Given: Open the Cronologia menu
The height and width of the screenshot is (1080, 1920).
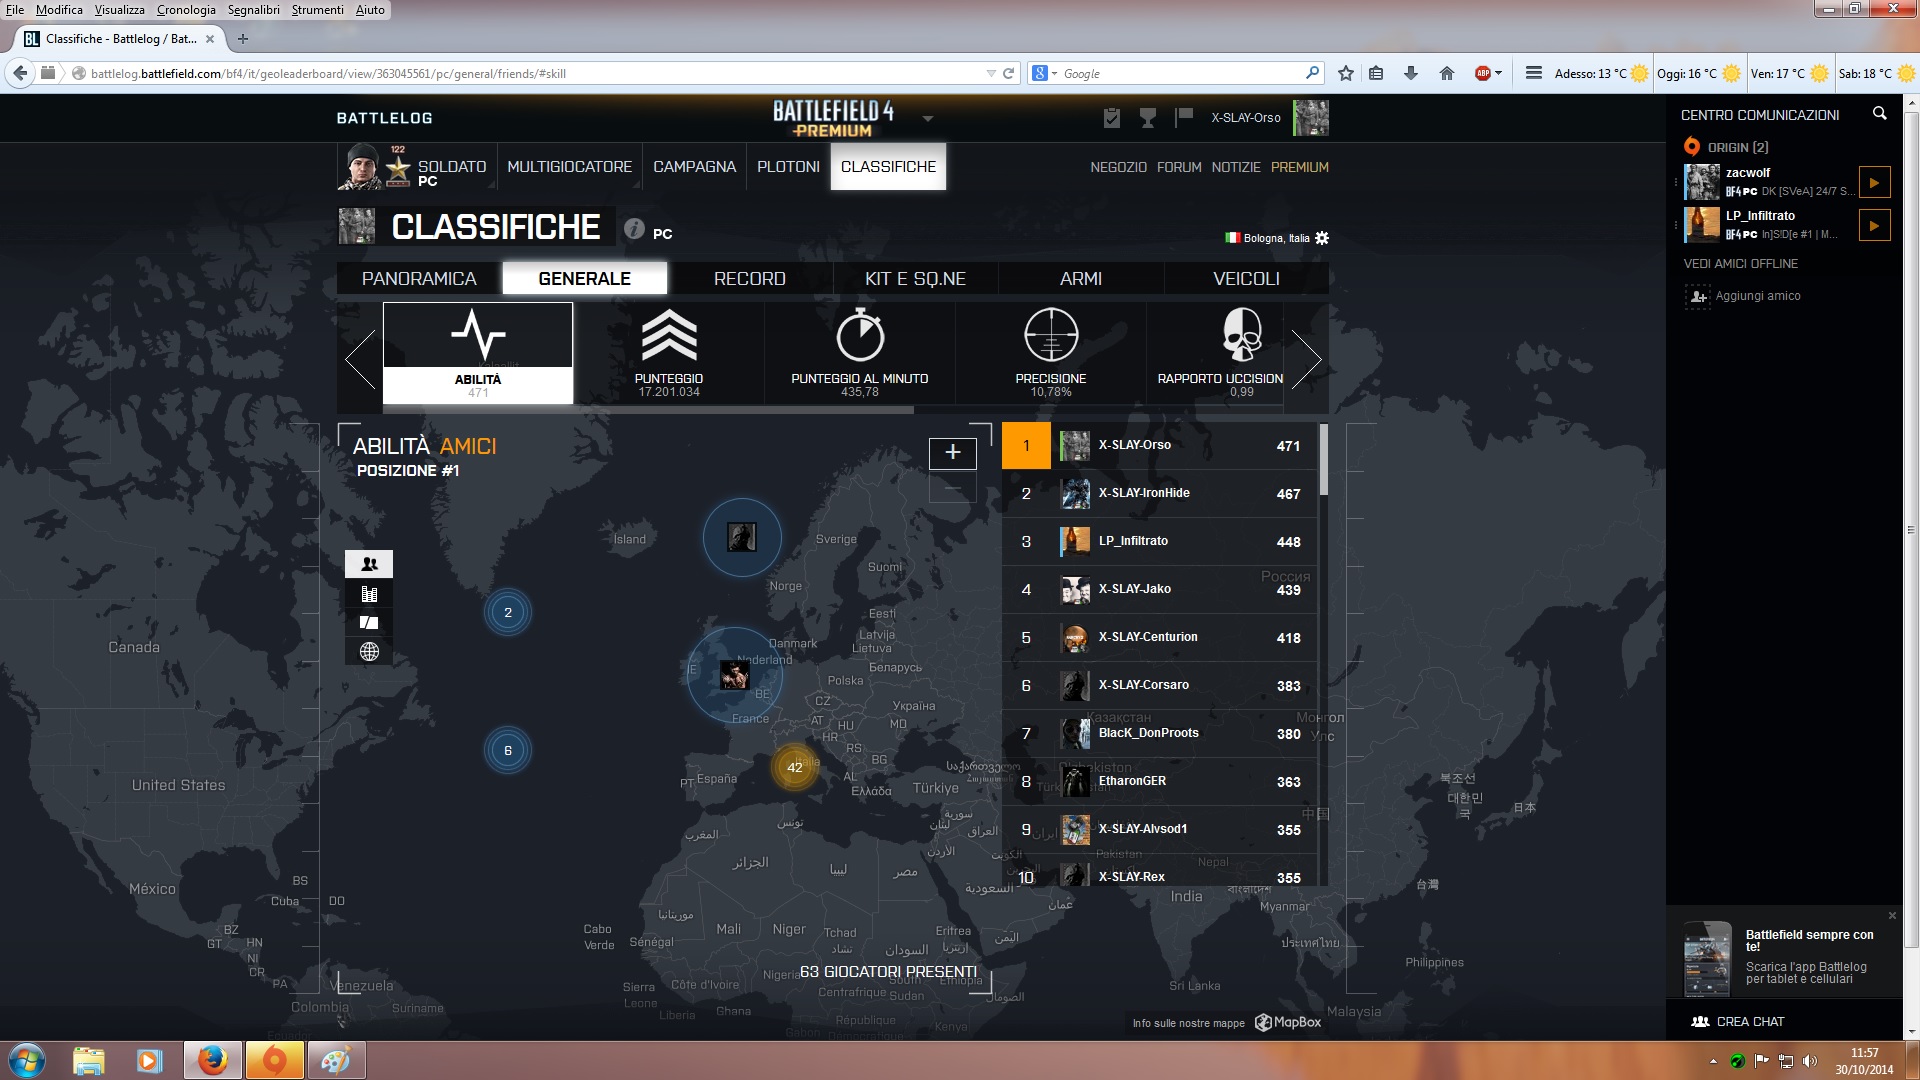Looking at the screenshot, I should [186, 10].
